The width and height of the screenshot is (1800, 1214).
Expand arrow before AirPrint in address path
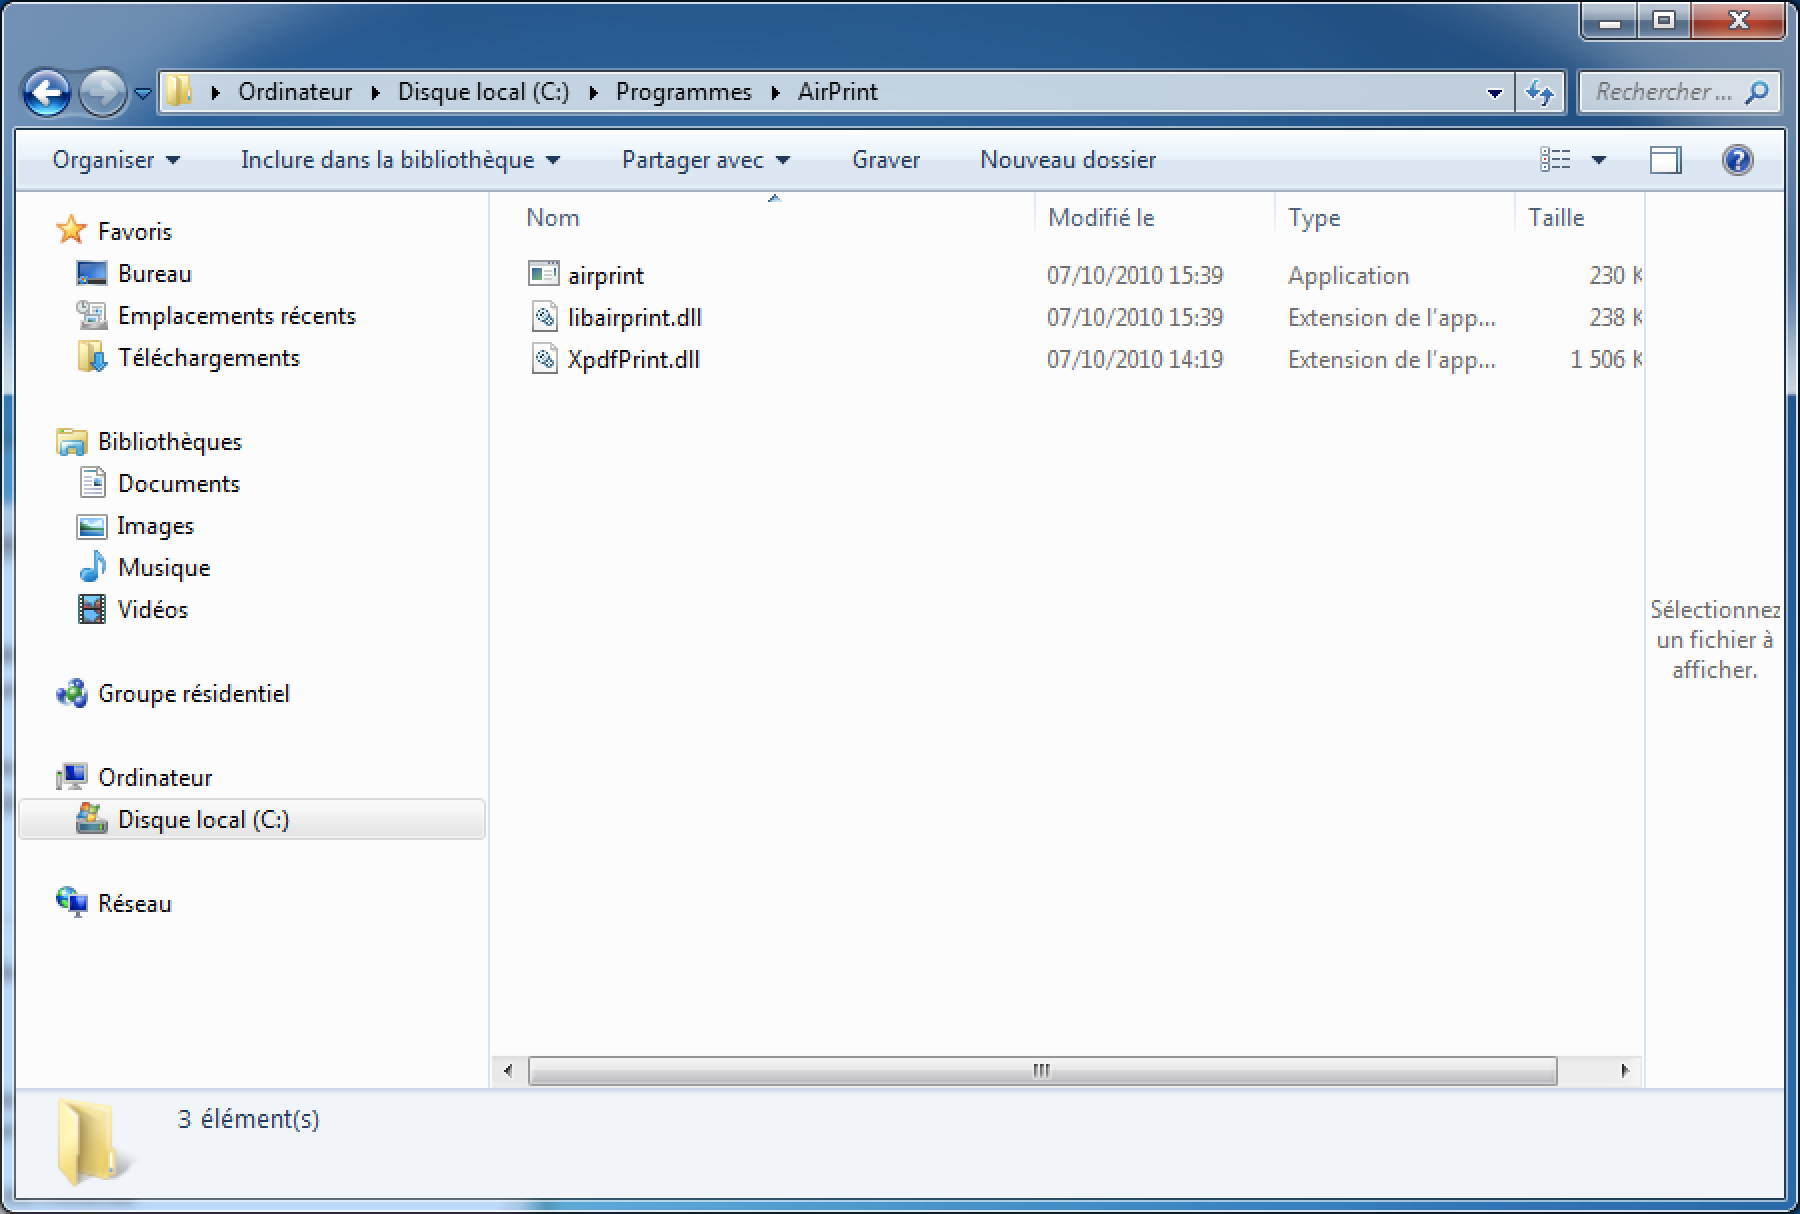coord(776,93)
